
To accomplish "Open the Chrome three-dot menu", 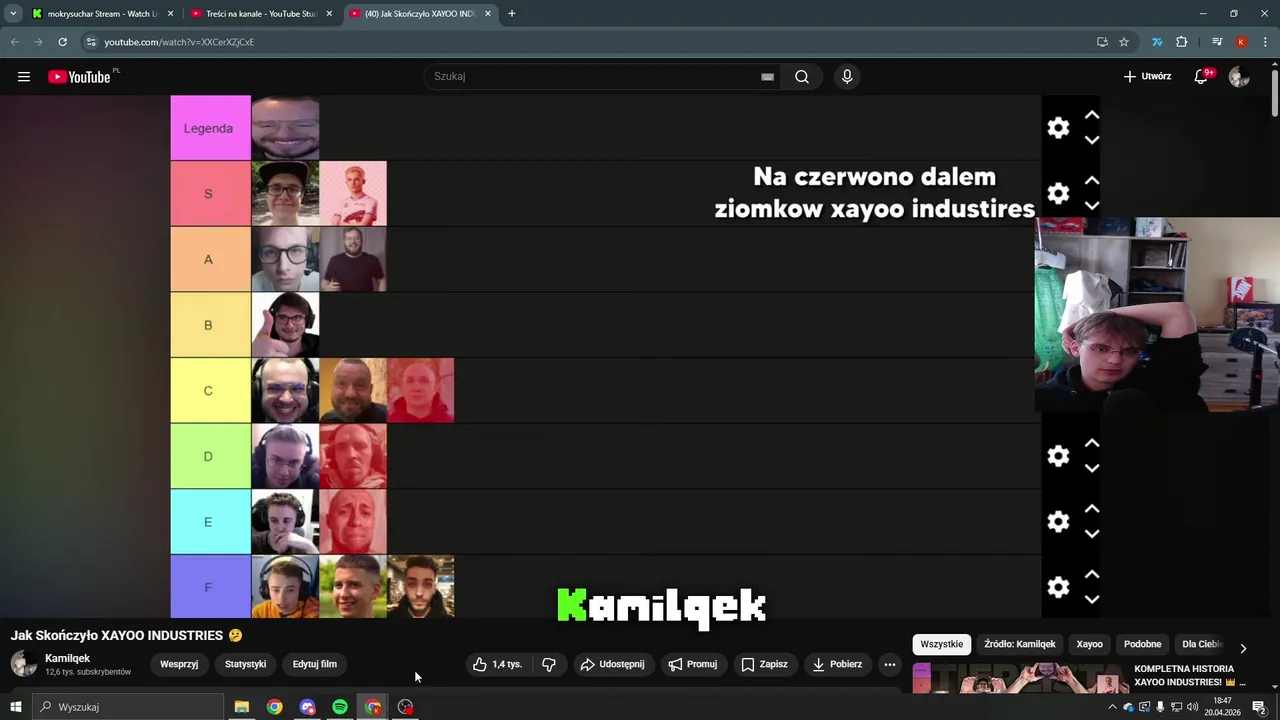I will (x=1265, y=42).
